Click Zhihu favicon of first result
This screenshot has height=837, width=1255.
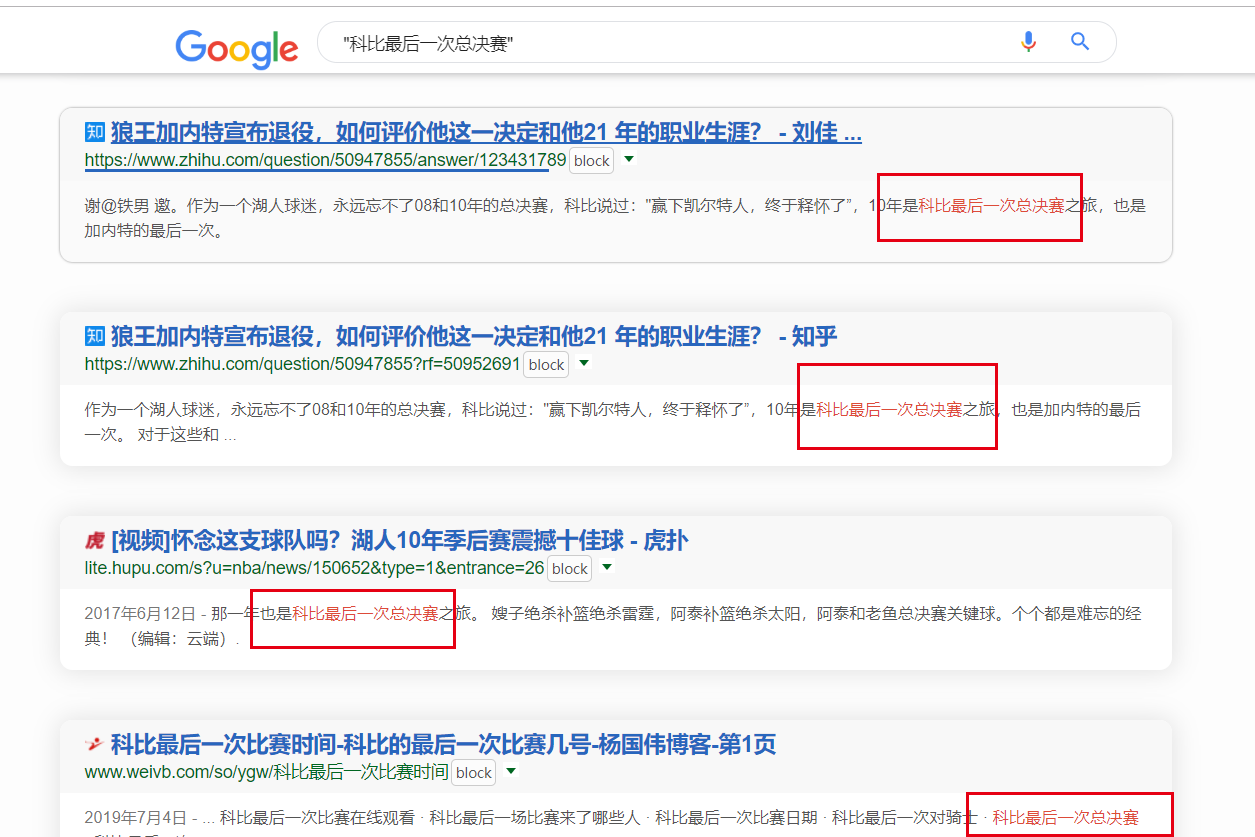95,132
